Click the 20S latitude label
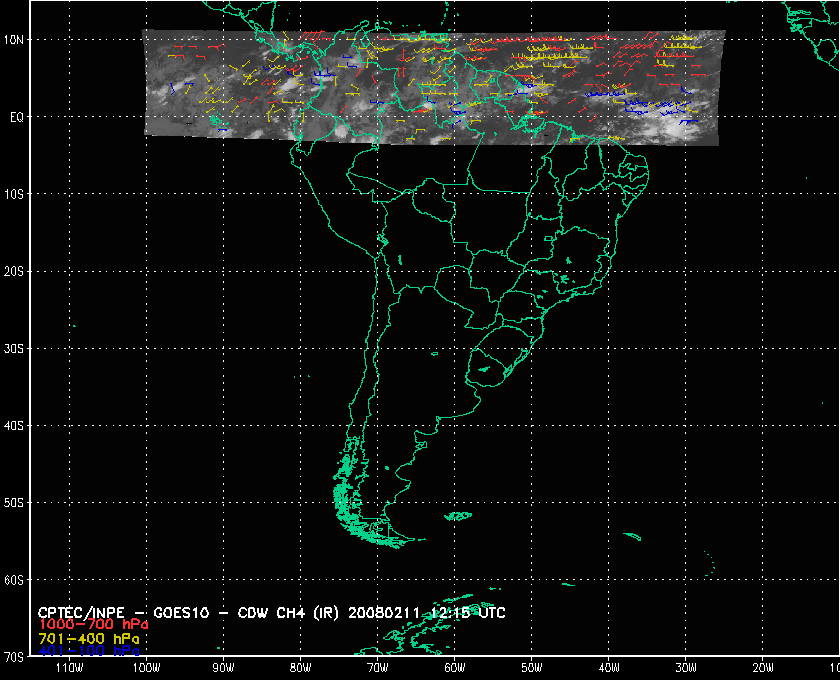The height and width of the screenshot is (680, 840). click(x=14, y=271)
